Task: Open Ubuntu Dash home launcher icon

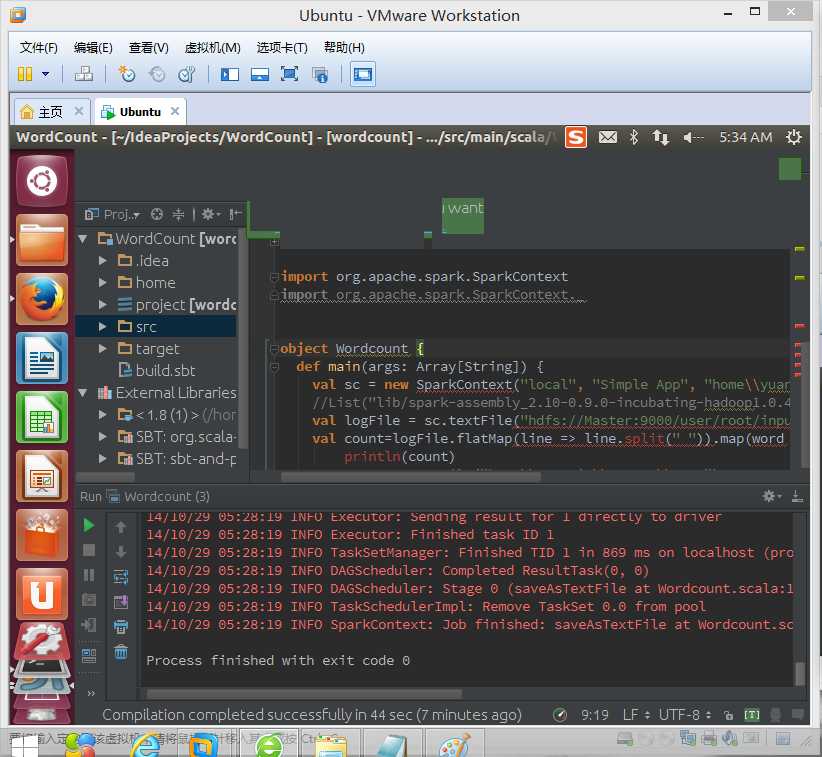Action: [42, 181]
